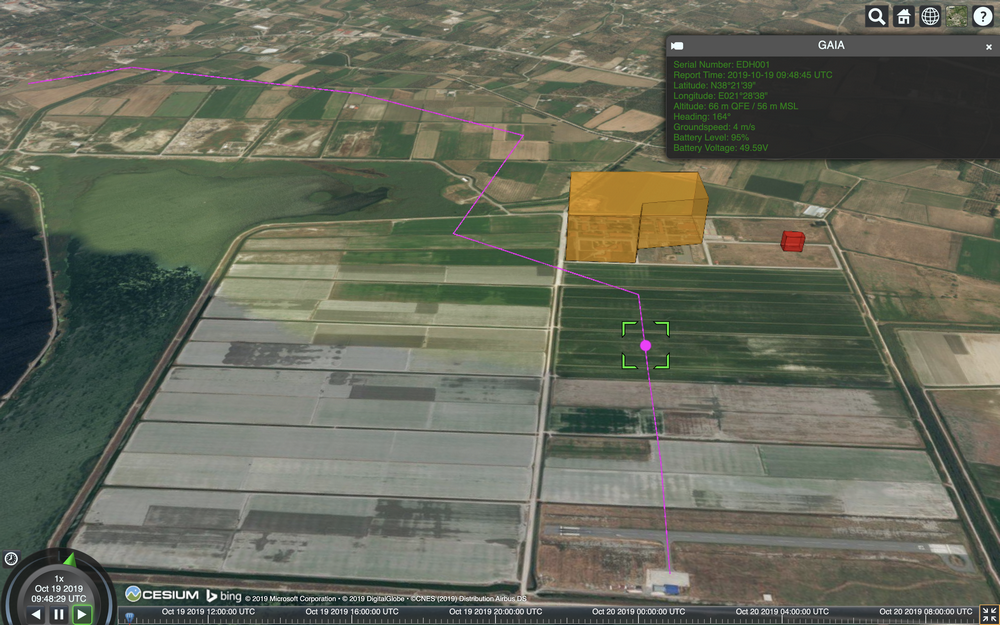This screenshot has height=625, width=1000.
Task: Select the magenta drone position marker
Action: (x=645, y=345)
